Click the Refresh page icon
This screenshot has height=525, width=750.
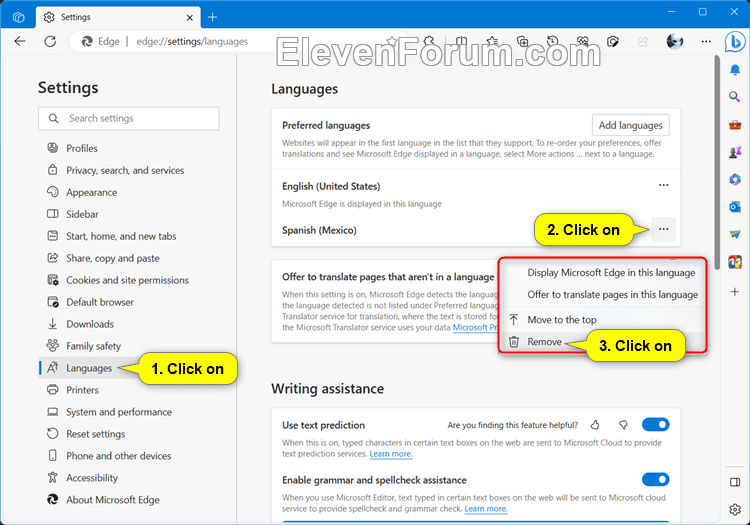click(x=50, y=42)
